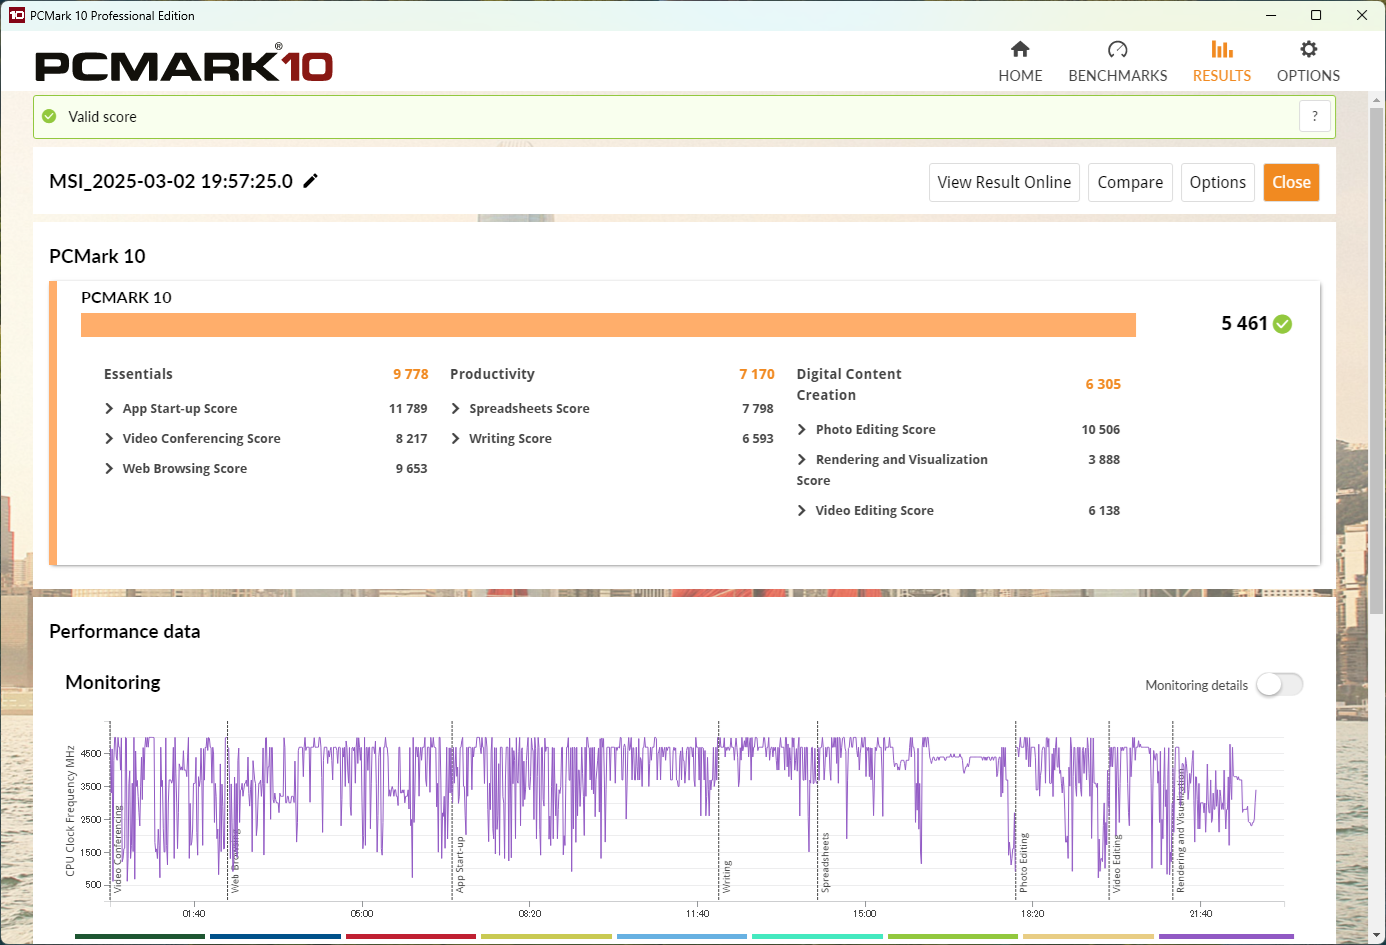Expand Rendering and Visualization Score row
The image size is (1386, 945).
tap(802, 459)
